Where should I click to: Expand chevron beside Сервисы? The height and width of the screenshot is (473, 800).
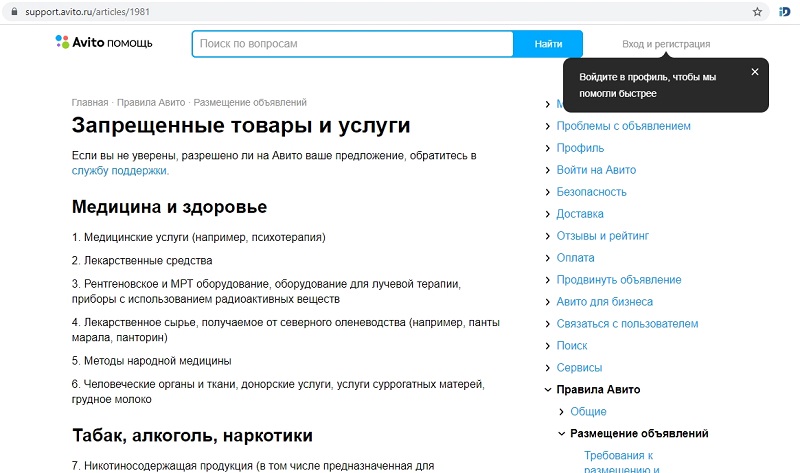click(547, 368)
